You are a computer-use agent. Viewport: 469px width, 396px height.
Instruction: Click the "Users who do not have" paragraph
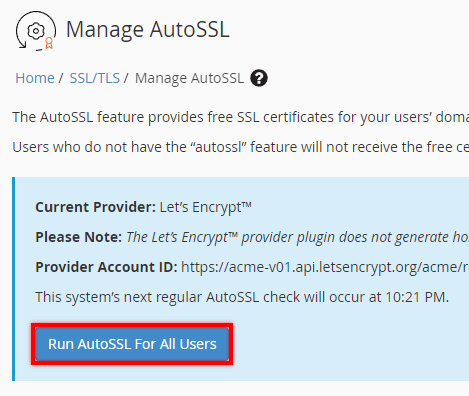point(241,147)
